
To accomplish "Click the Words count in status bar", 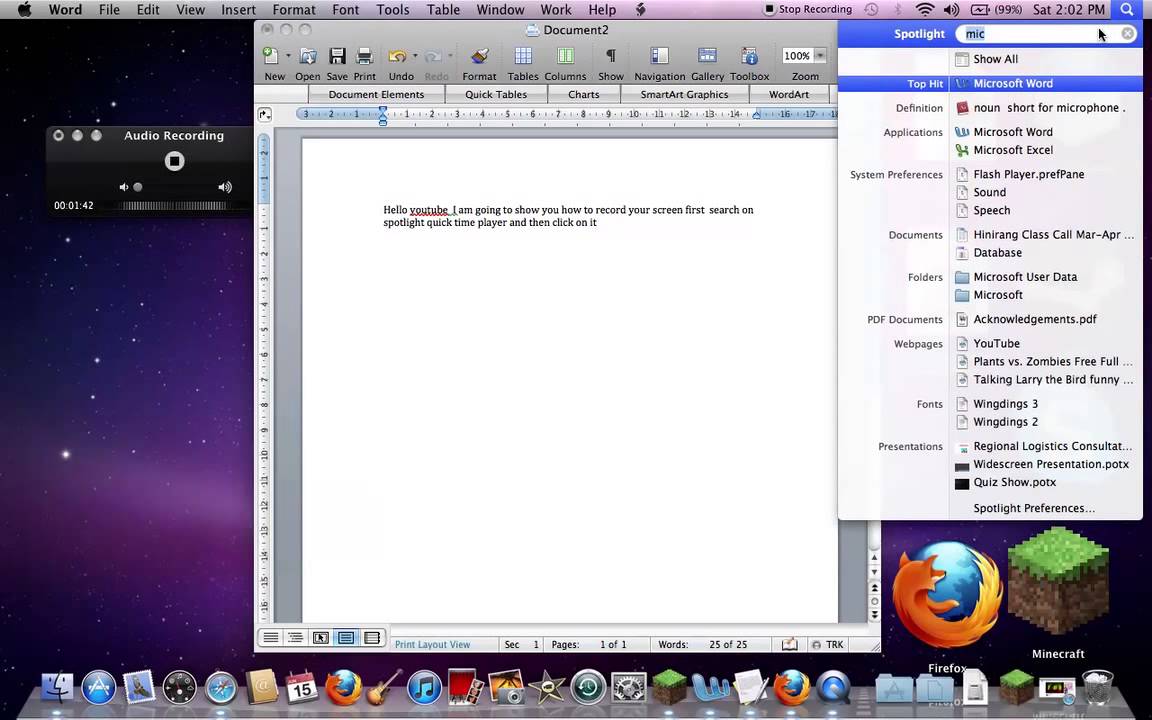I will click(x=702, y=644).
